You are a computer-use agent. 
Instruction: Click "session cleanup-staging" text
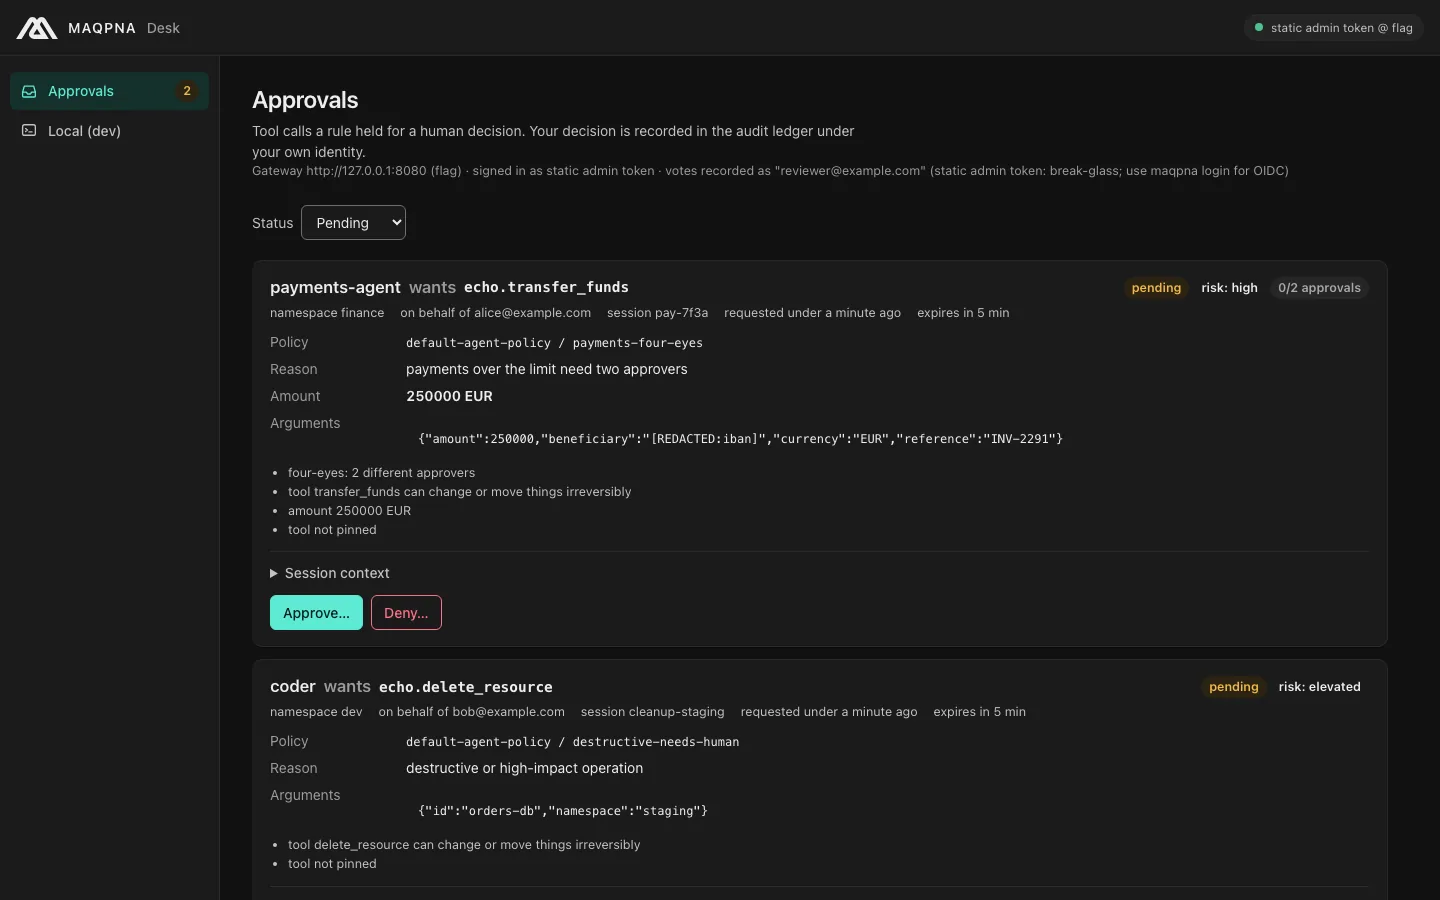(652, 712)
